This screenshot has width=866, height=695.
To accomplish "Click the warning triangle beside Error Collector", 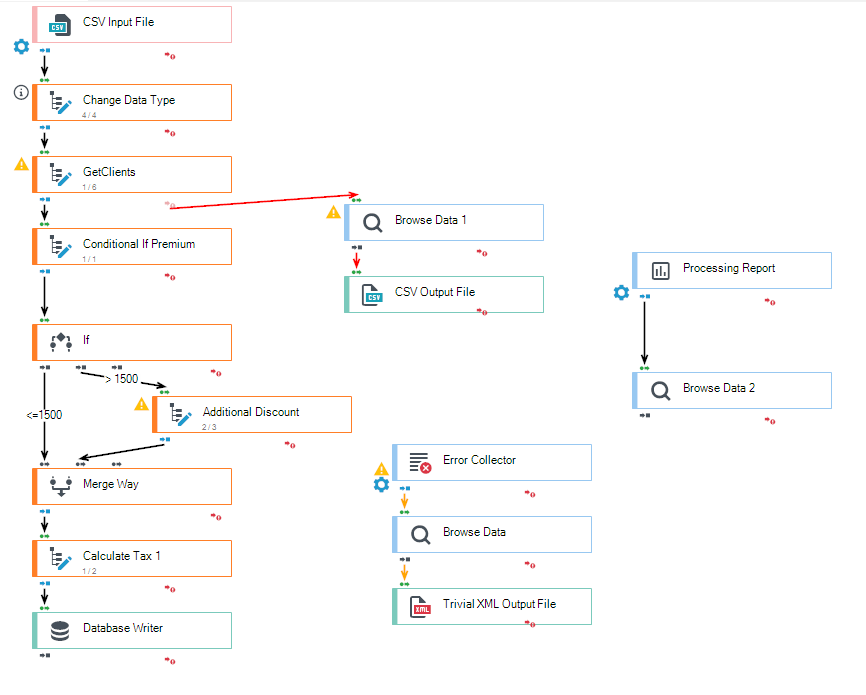I will click(382, 469).
